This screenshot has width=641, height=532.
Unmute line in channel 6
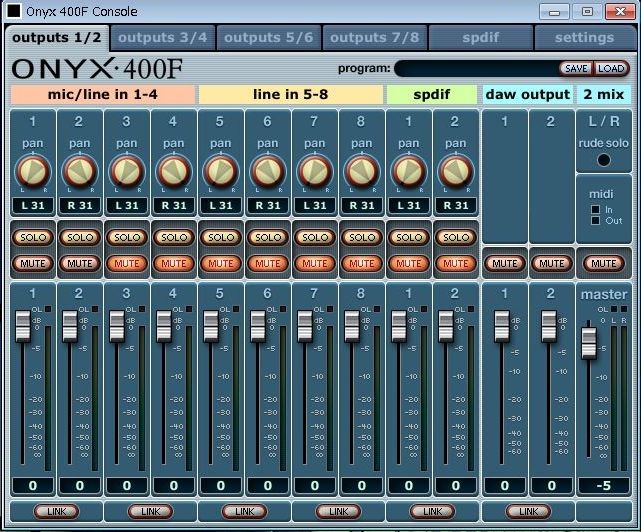coord(268,263)
